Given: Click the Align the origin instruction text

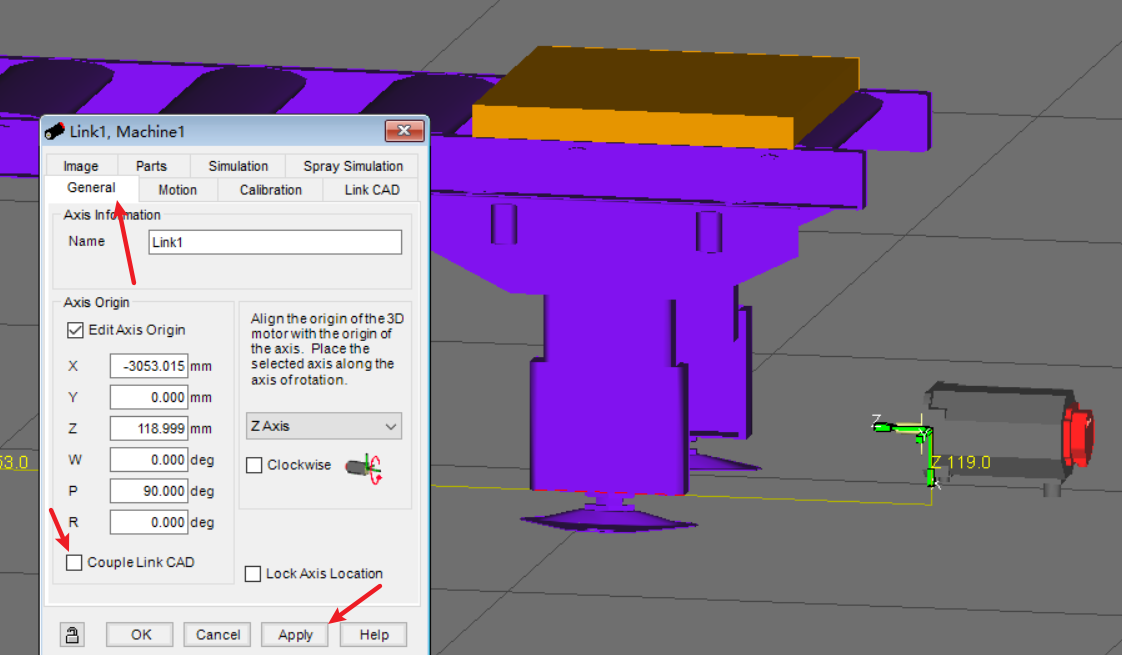Looking at the screenshot, I should 327,349.
